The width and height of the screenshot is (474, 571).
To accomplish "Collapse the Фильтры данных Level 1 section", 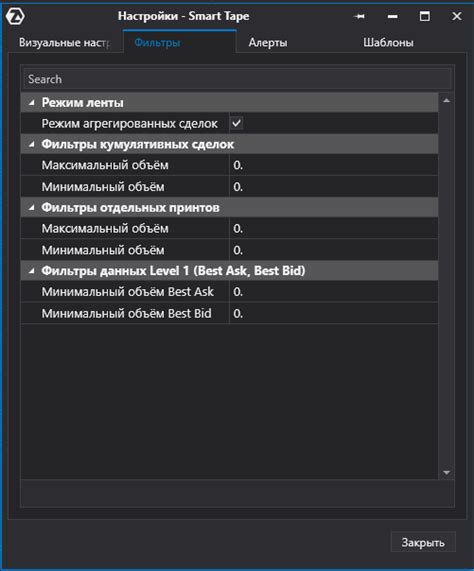I will tap(32, 271).
